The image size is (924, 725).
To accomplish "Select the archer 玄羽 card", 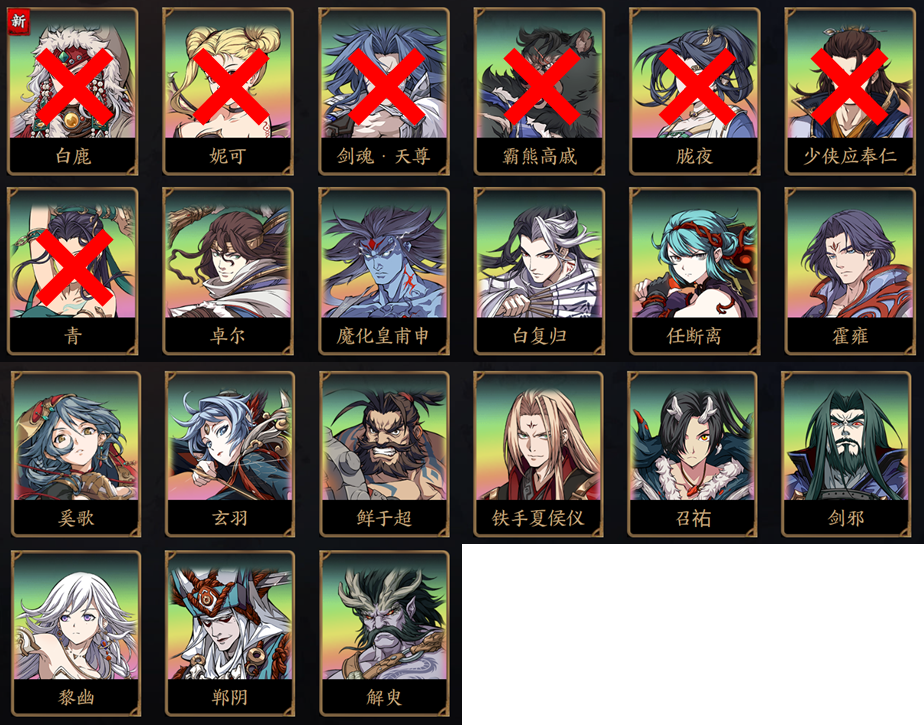I will click(x=230, y=454).
